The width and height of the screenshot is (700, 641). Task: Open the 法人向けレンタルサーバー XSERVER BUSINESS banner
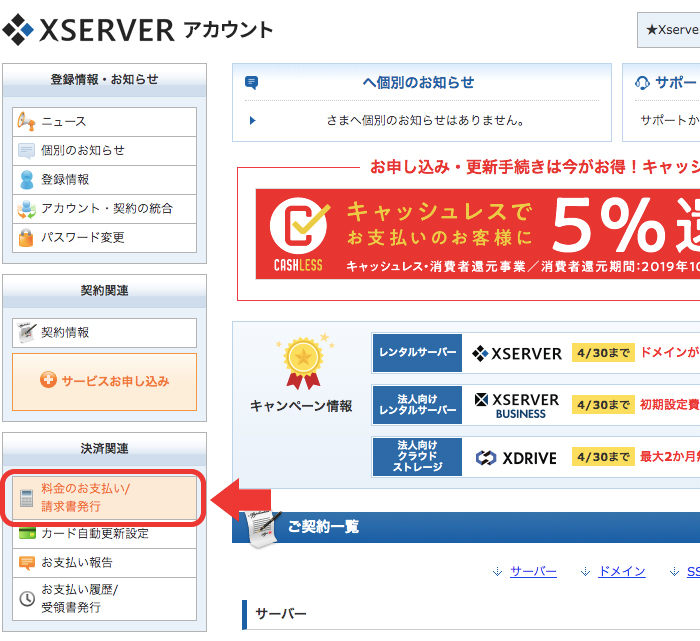(536, 405)
